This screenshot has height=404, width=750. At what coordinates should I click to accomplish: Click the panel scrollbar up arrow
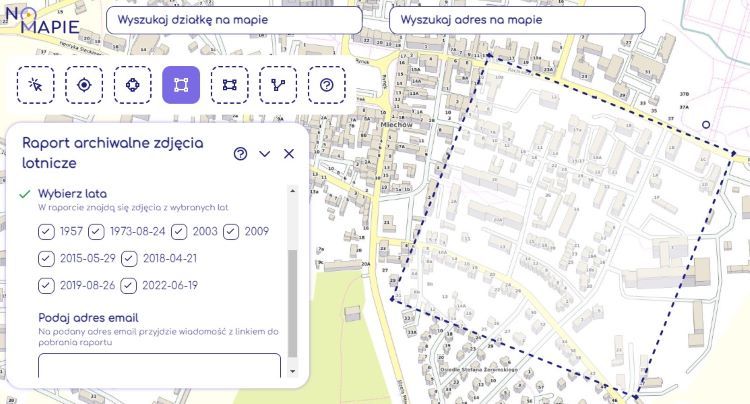tap(293, 191)
